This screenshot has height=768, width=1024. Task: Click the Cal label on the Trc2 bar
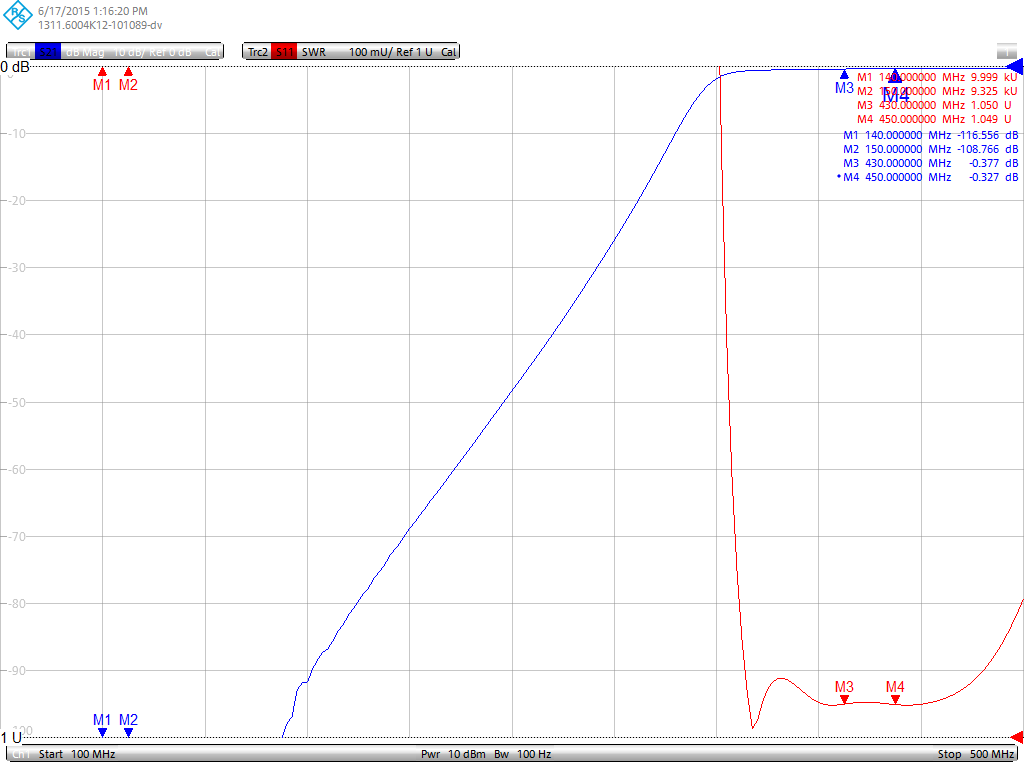(449, 52)
